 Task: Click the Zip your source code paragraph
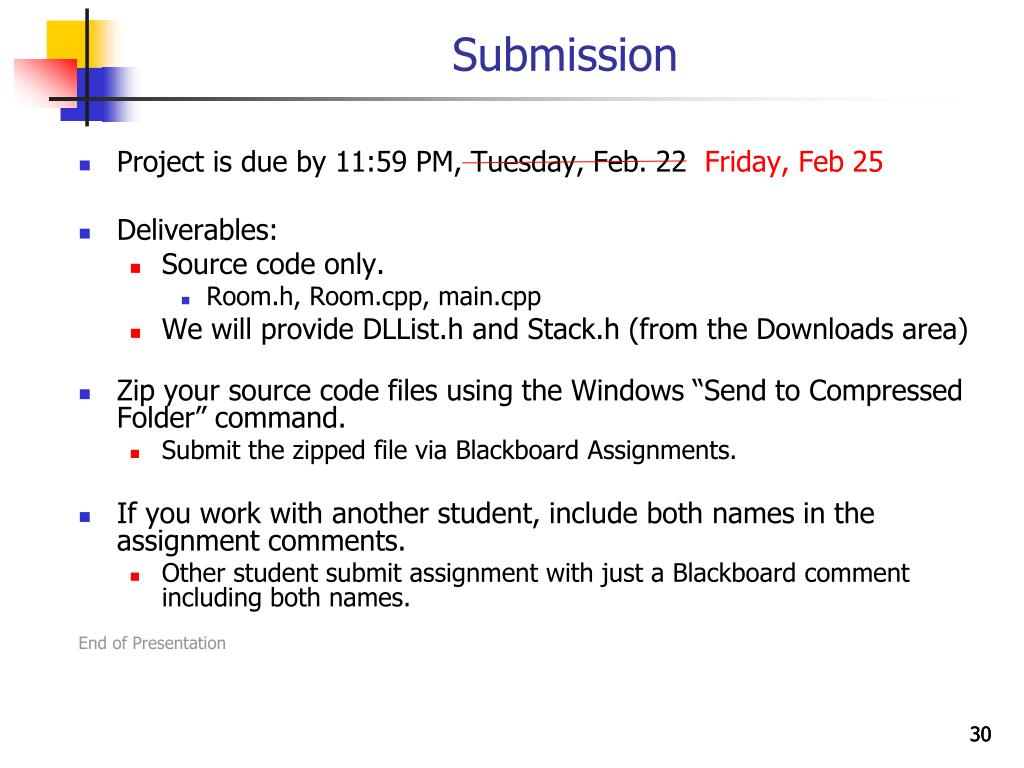pos(539,404)
